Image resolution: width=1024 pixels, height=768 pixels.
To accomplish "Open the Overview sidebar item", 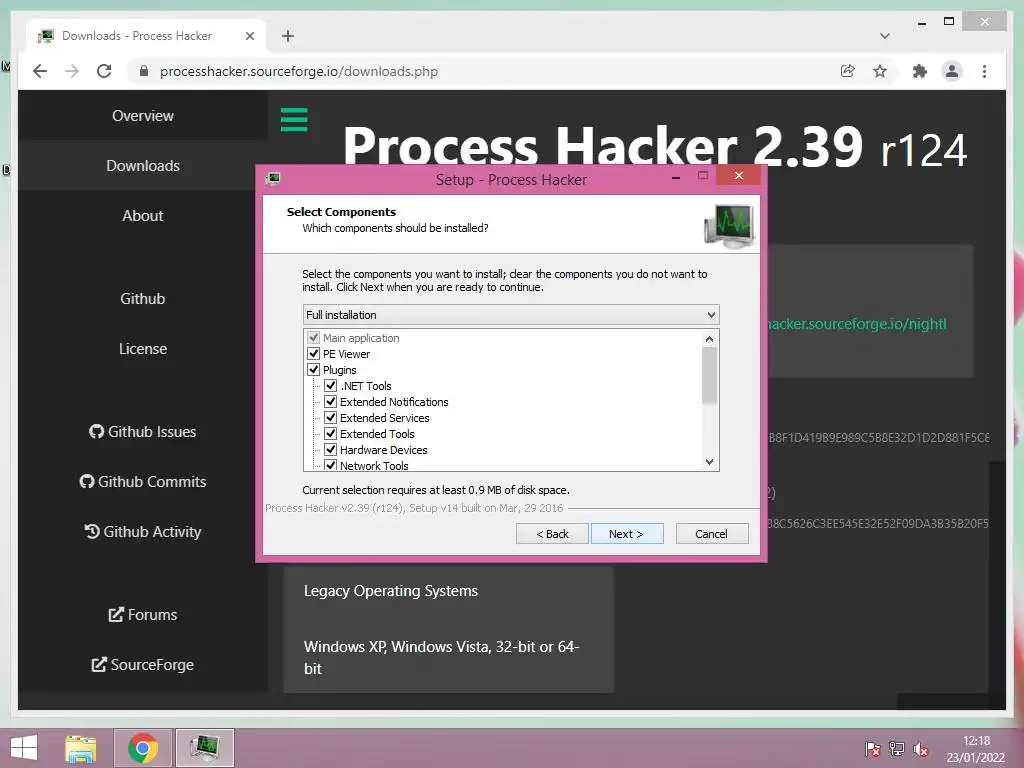I will [143, 116].
